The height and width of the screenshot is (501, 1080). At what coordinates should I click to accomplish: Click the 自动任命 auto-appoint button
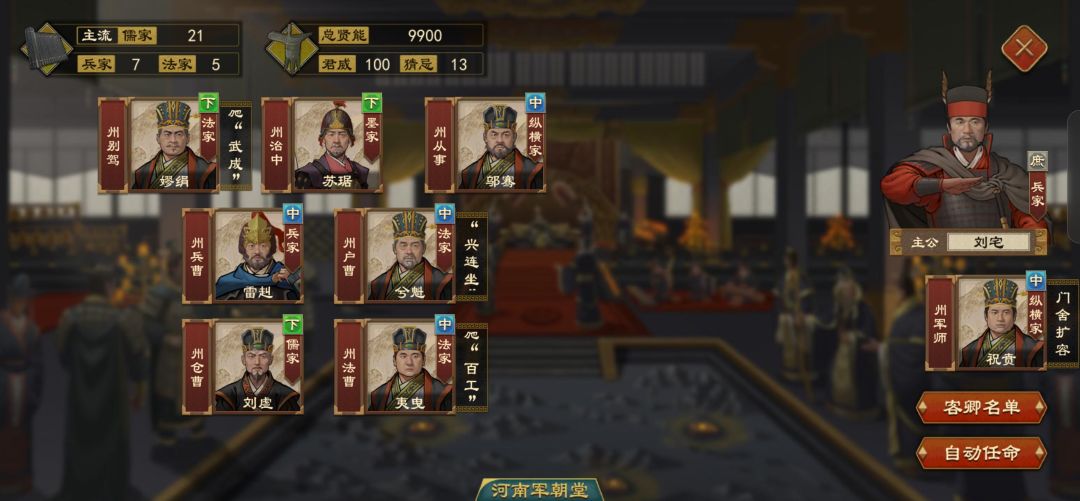point(981,453)
